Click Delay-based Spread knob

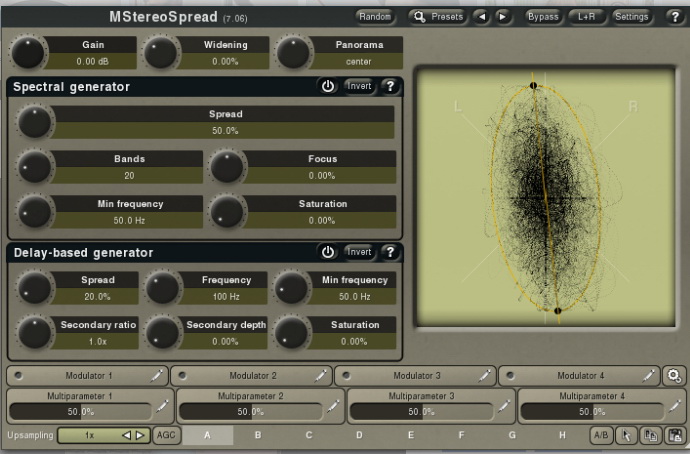[35, 288]
